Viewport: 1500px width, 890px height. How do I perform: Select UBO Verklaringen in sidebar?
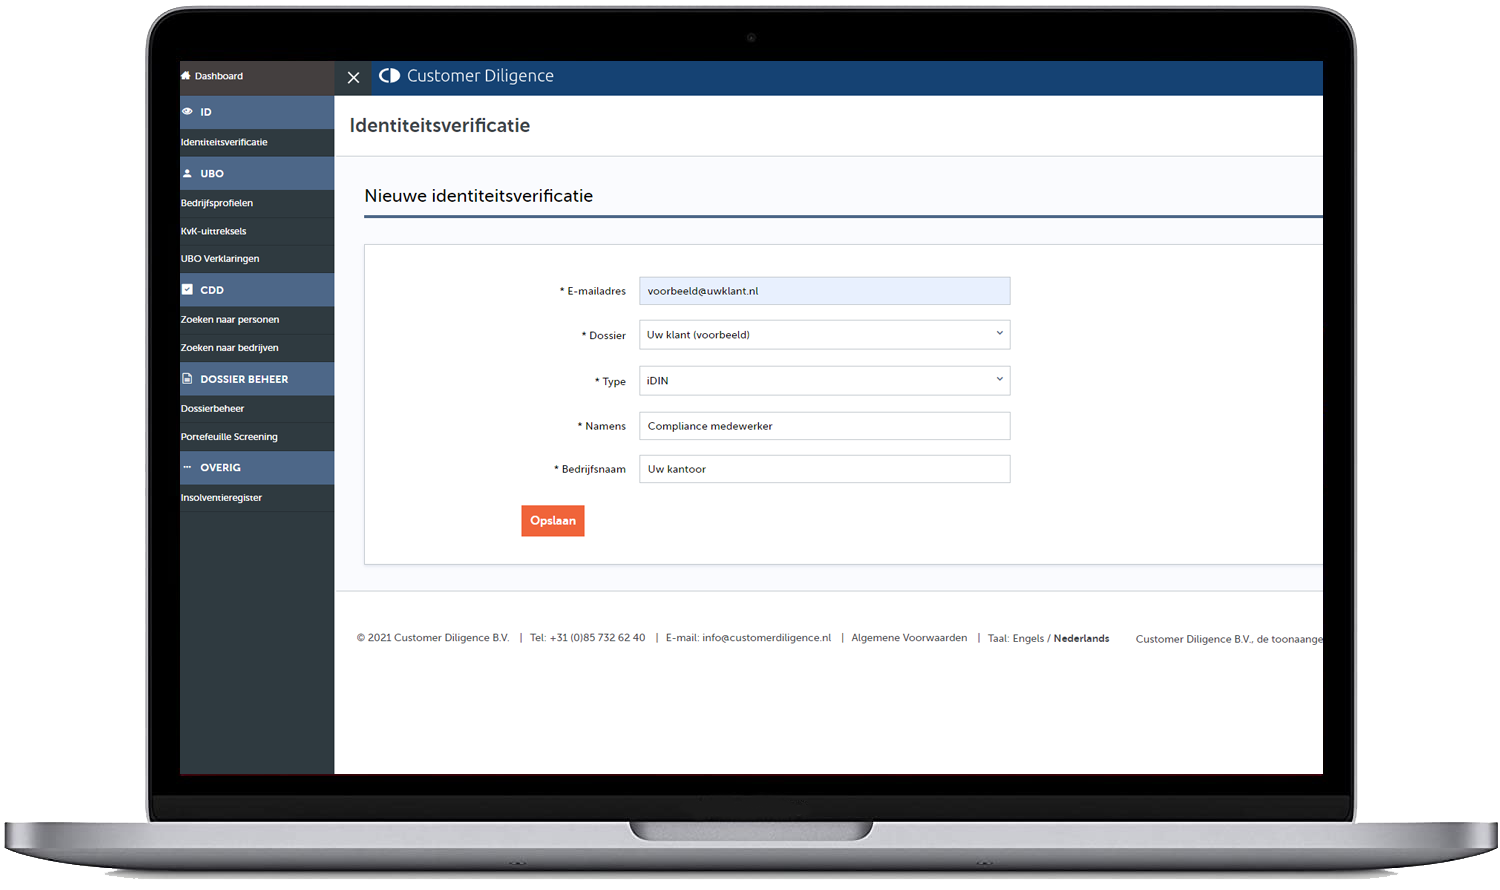(220, 259)
